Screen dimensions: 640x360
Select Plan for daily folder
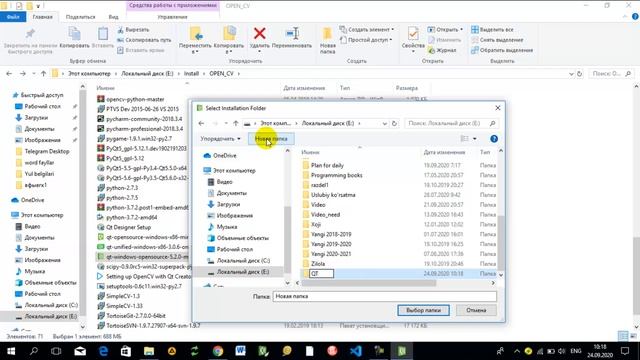[x=327, y=165]
